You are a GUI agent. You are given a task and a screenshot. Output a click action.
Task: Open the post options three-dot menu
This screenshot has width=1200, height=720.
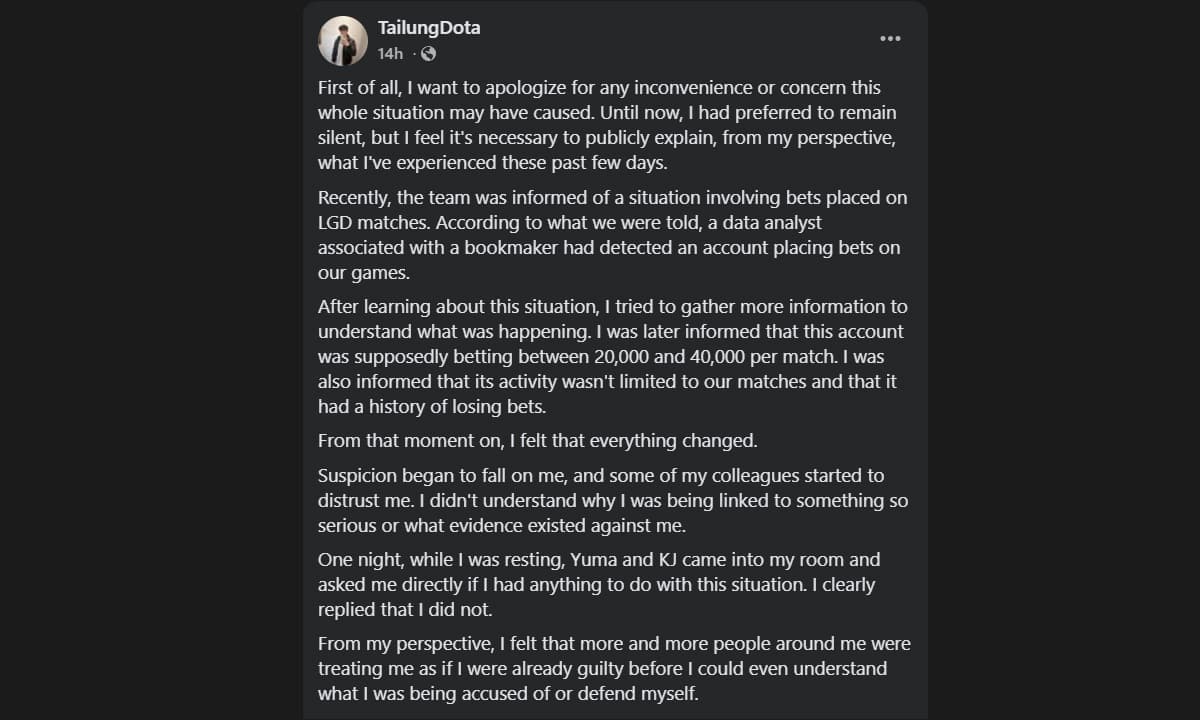tap(890, 39)
